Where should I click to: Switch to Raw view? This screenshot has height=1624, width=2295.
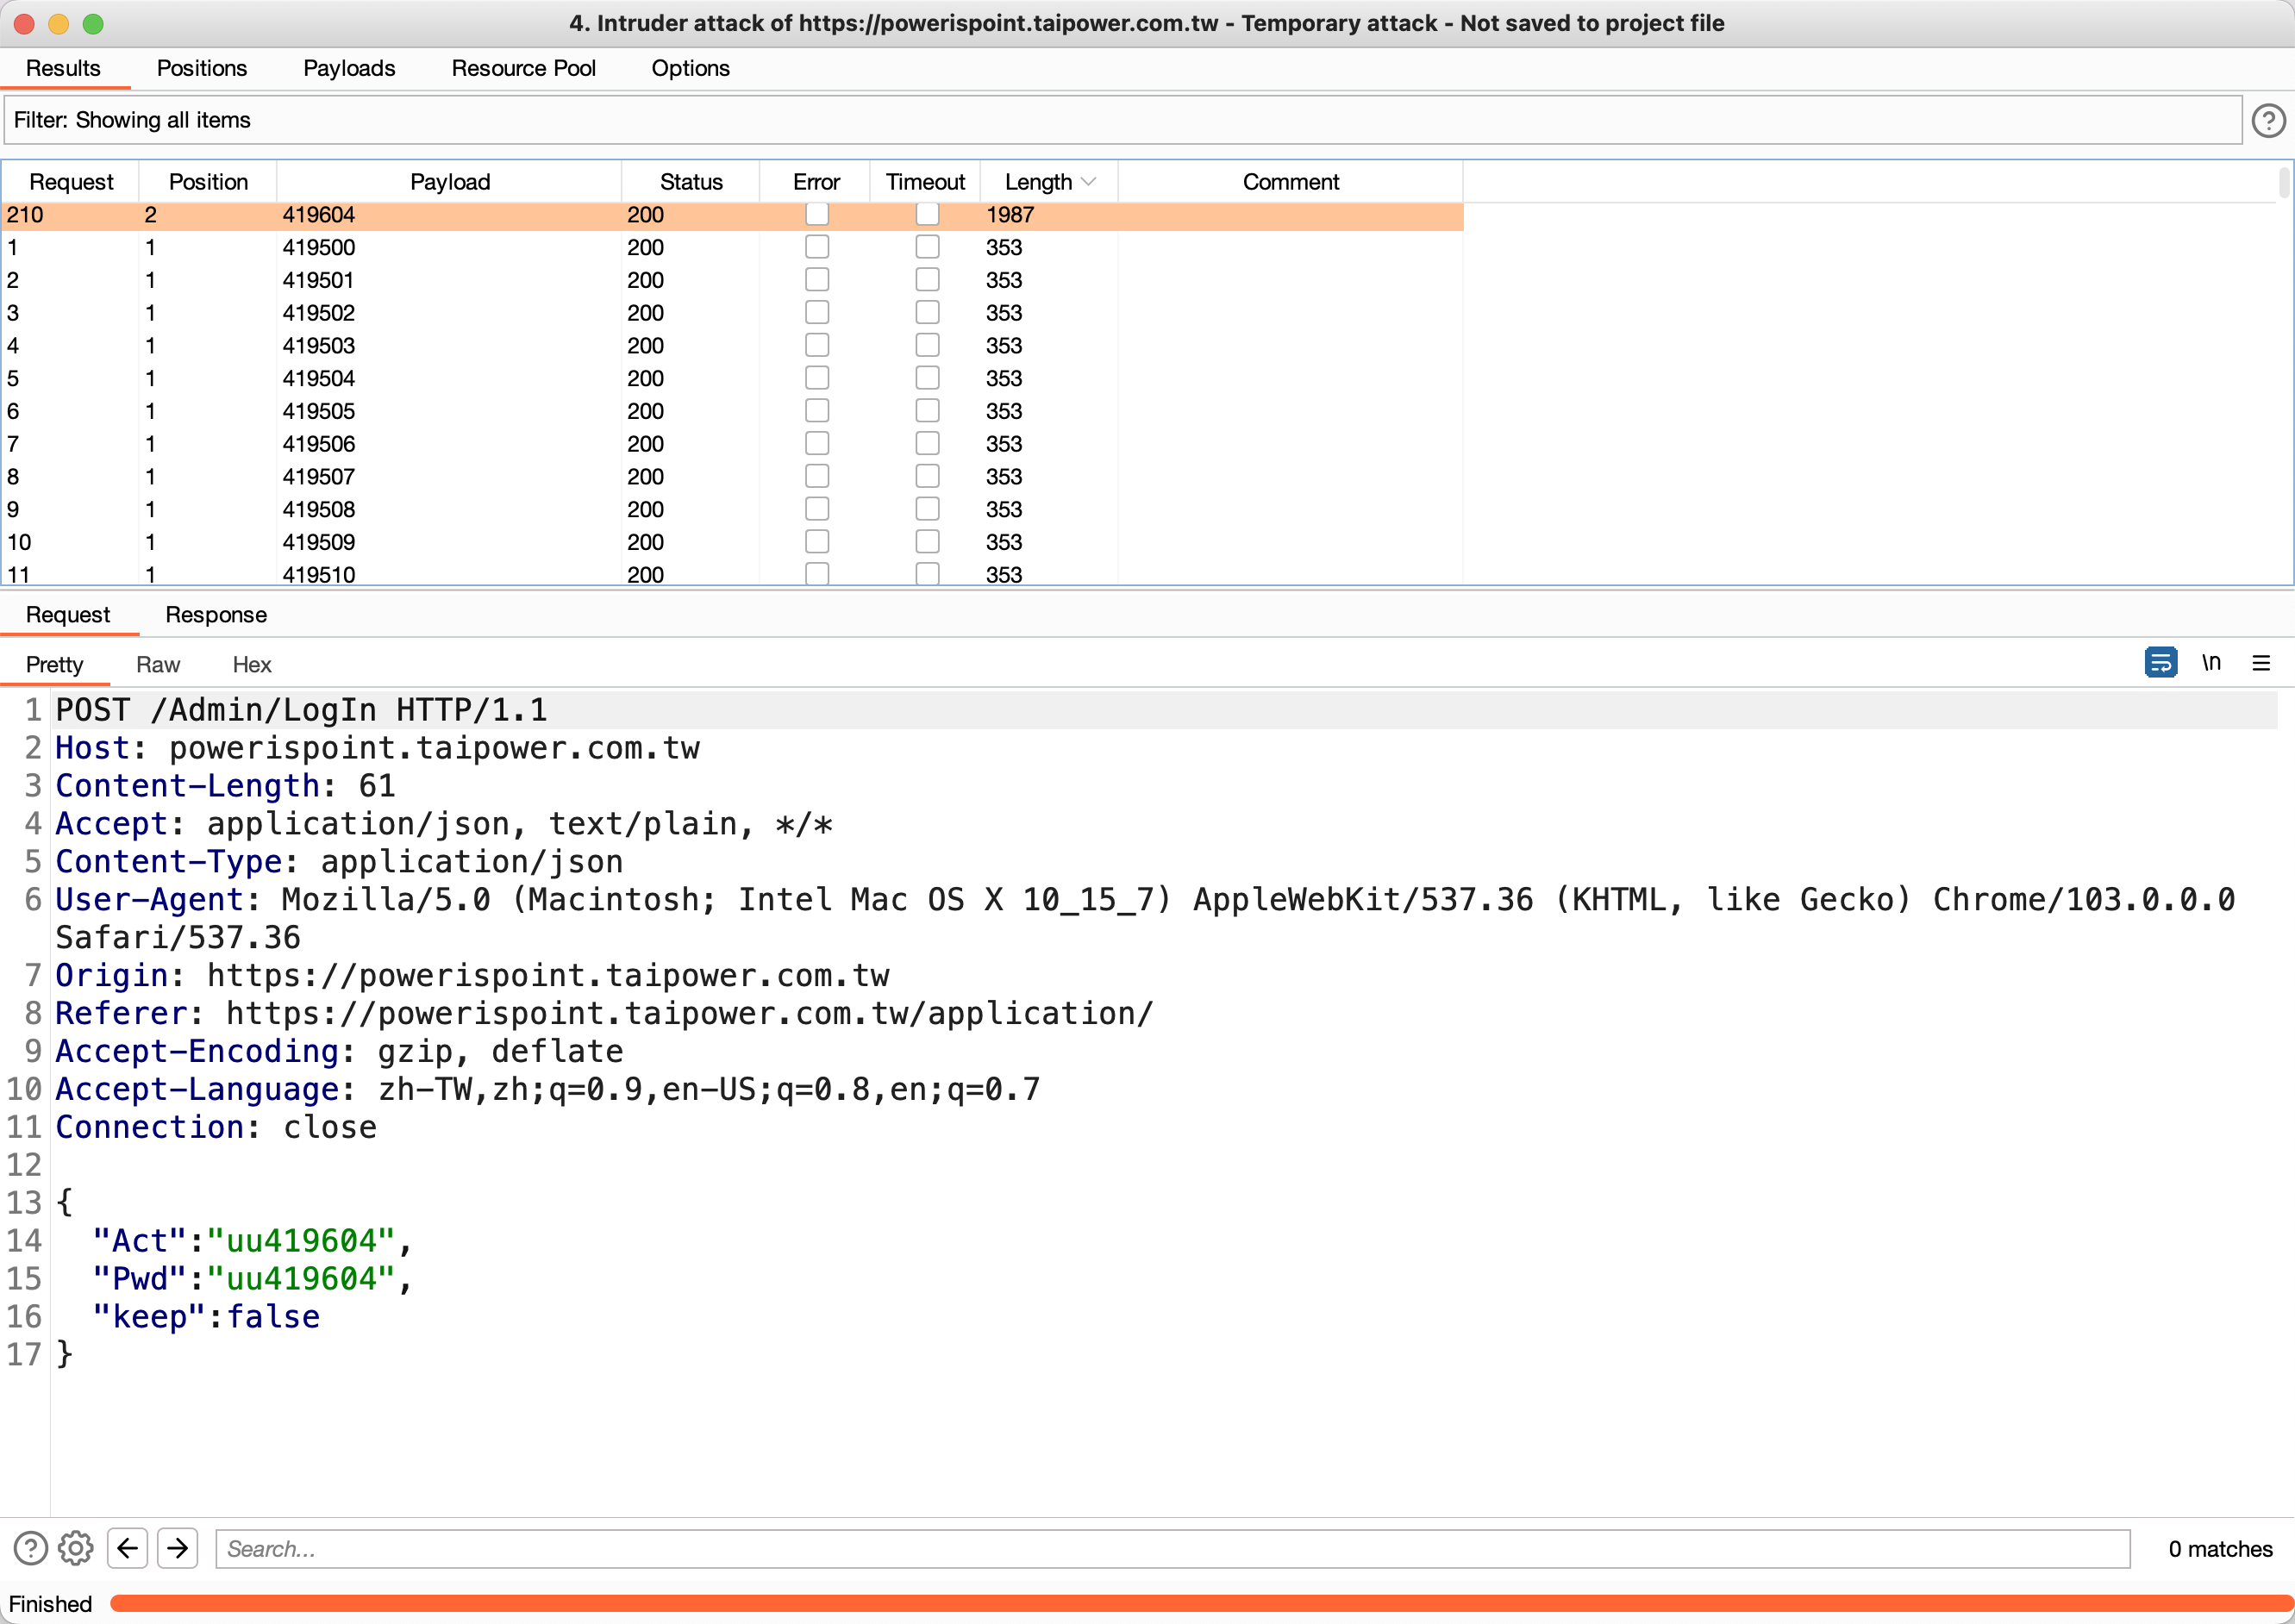(x=158, y=665)
